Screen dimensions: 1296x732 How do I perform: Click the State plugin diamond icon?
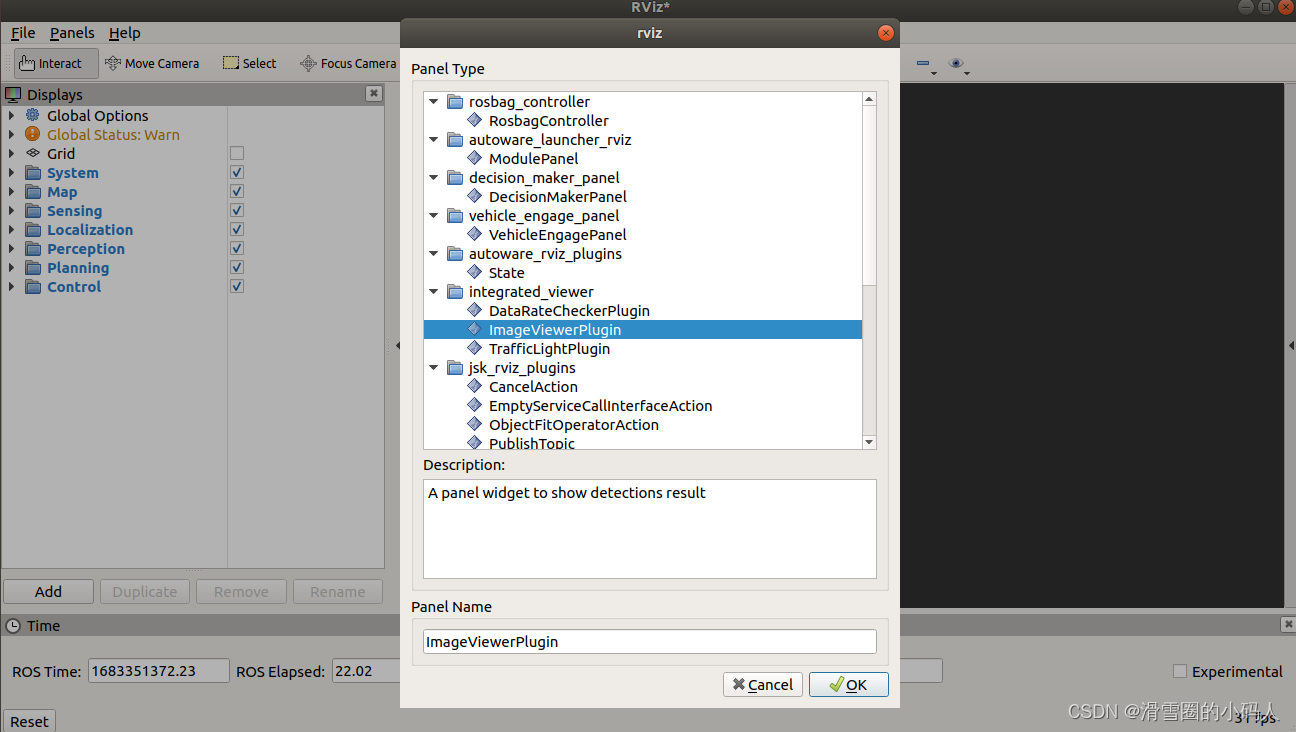point(475,272)
